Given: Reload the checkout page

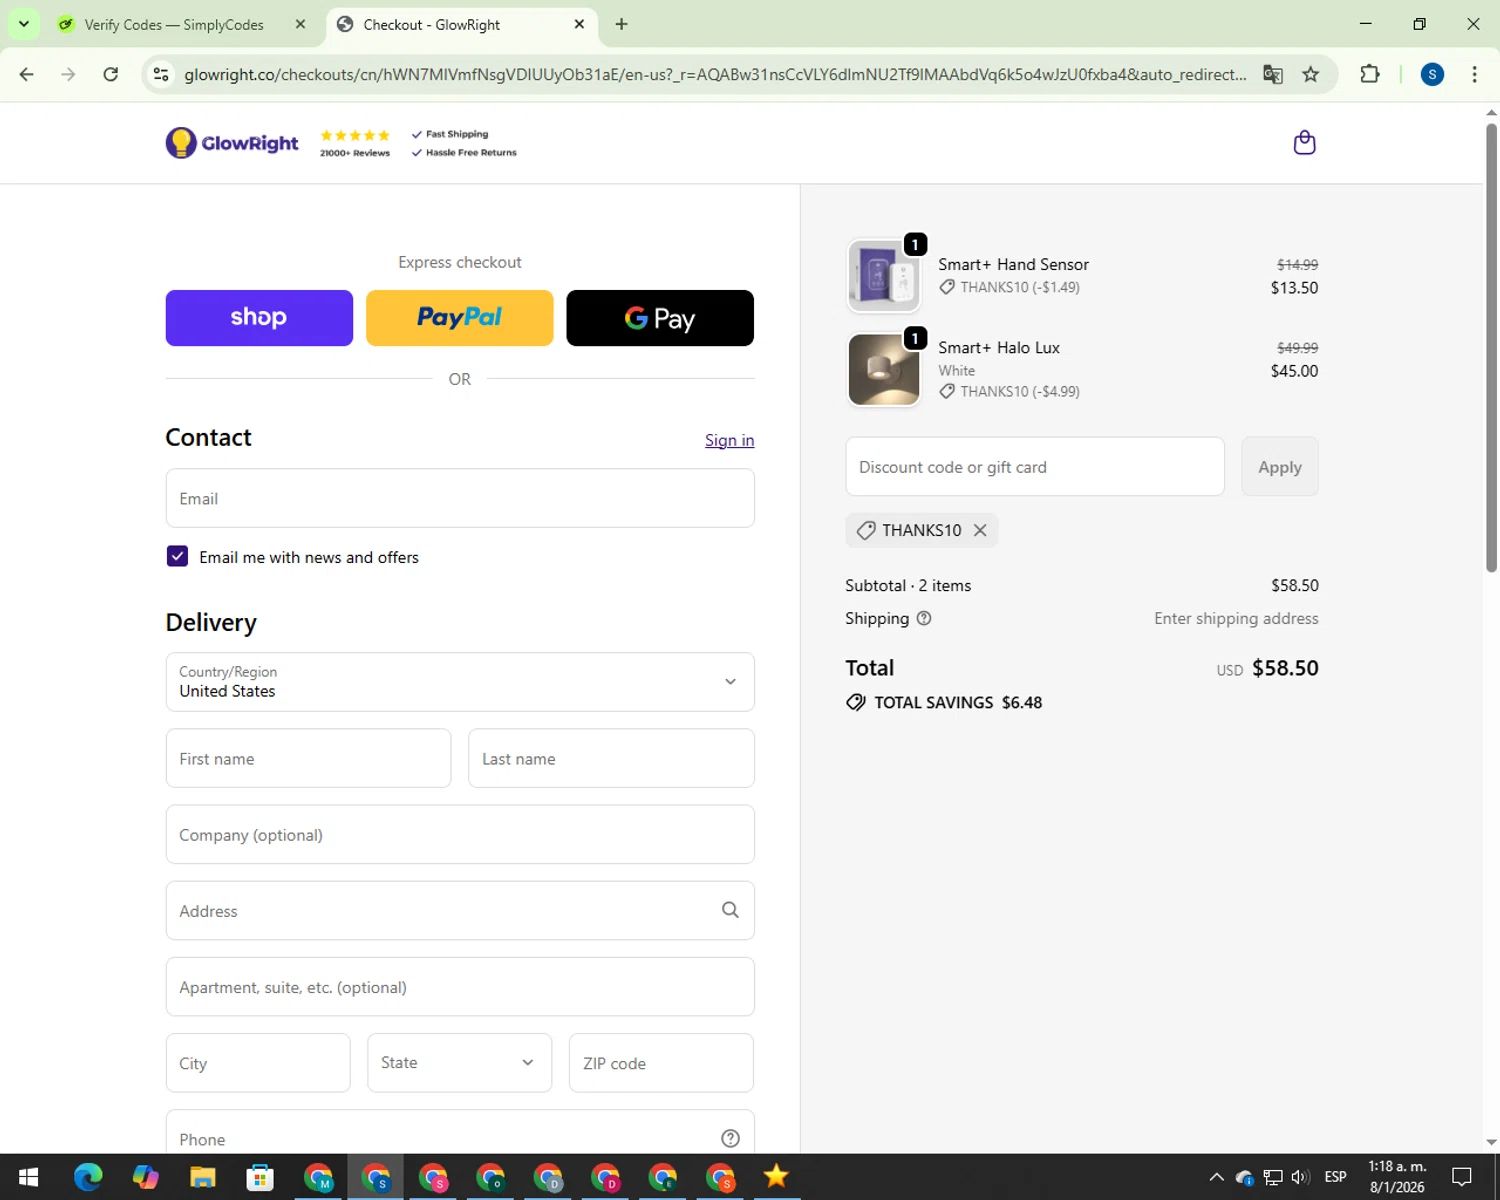Looking at the screenshot, I should [111, 74].
